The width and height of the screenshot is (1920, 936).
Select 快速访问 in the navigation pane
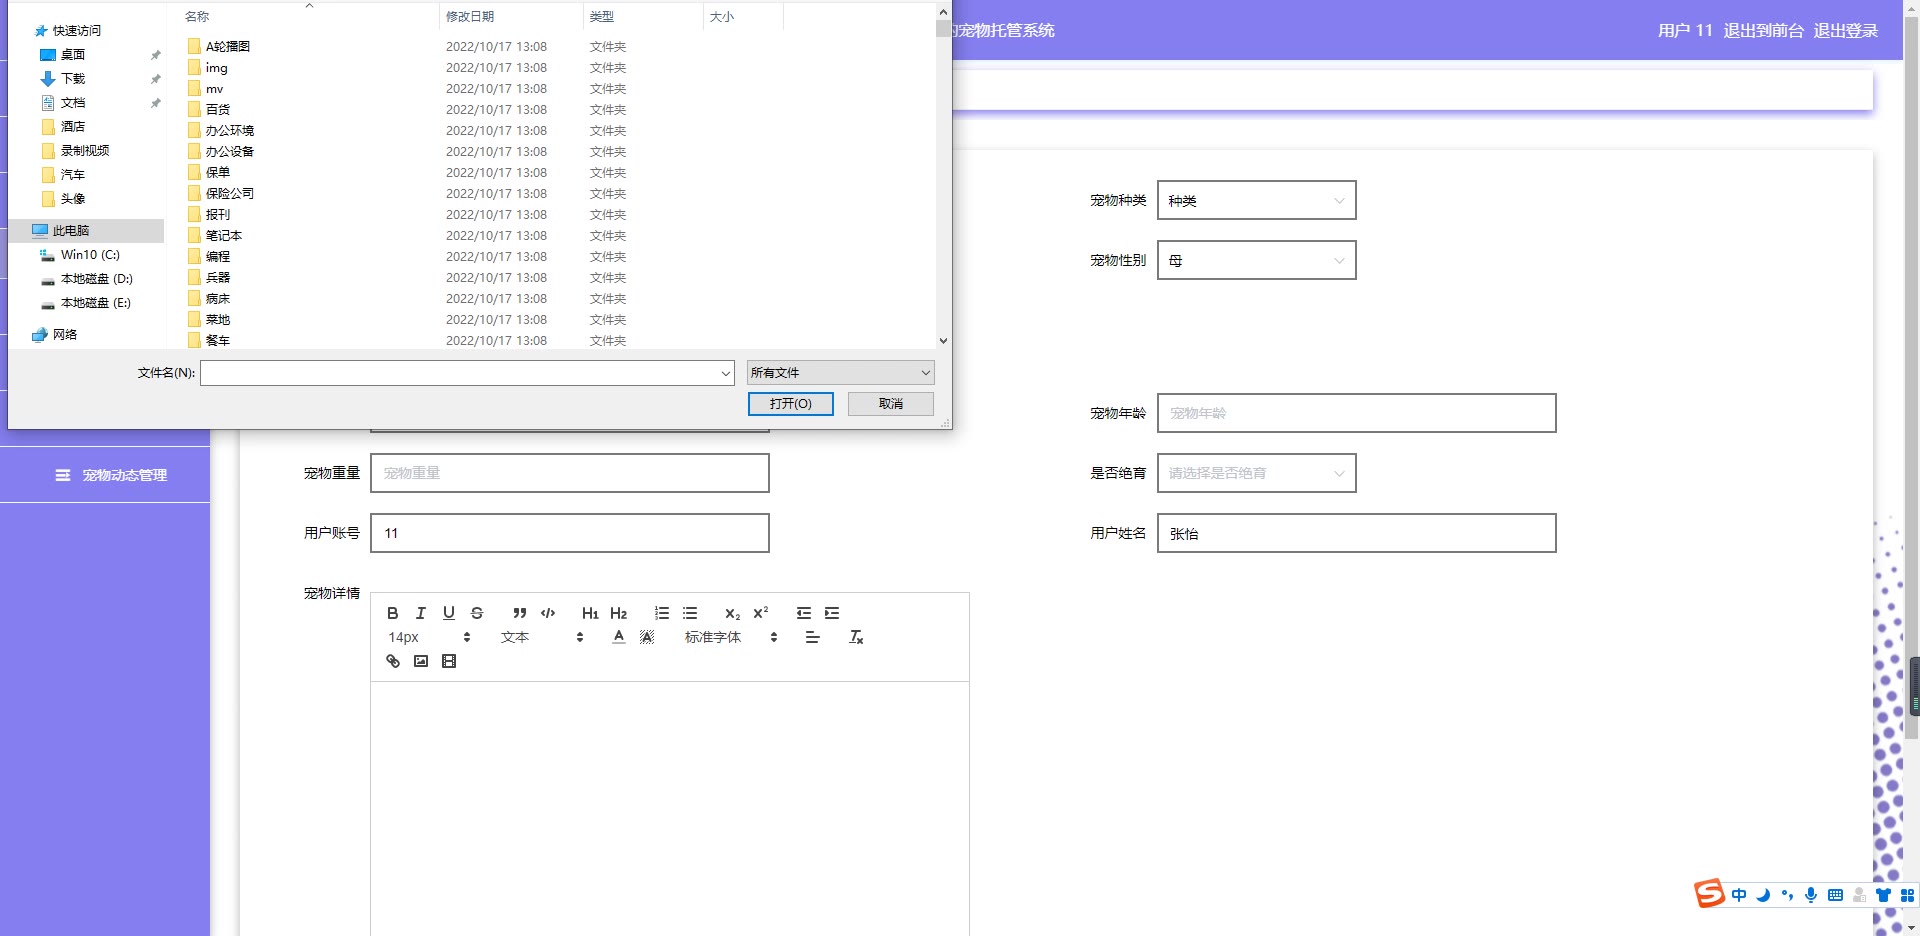(x=77, y=31)
